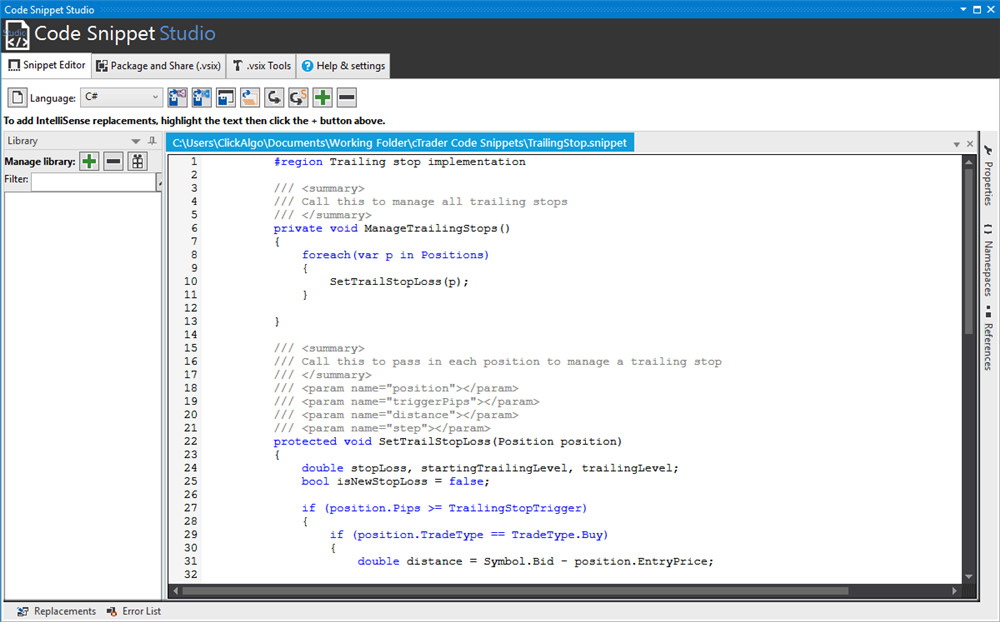
Task: Create a new snippet with the blank page icon
Action: point(17,98)
